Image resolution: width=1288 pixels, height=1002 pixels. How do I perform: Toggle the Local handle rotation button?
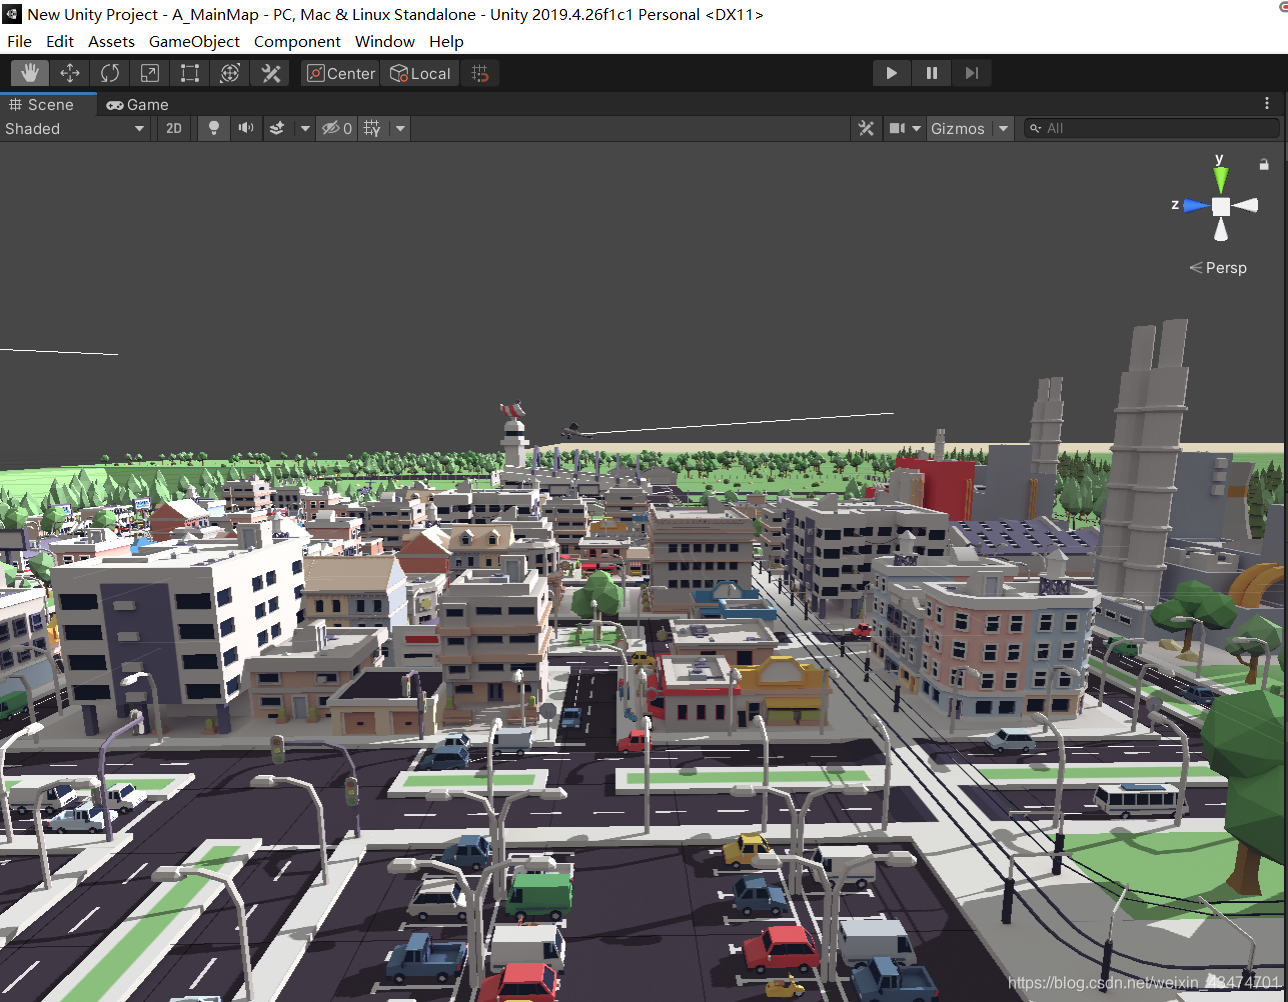point(420,73)
